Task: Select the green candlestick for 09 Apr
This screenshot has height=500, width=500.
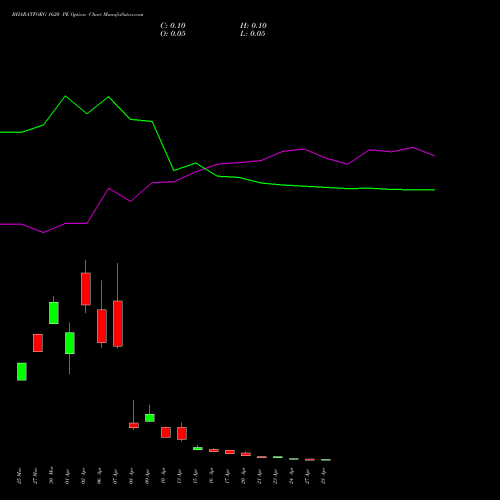Action: coord(150,418)
